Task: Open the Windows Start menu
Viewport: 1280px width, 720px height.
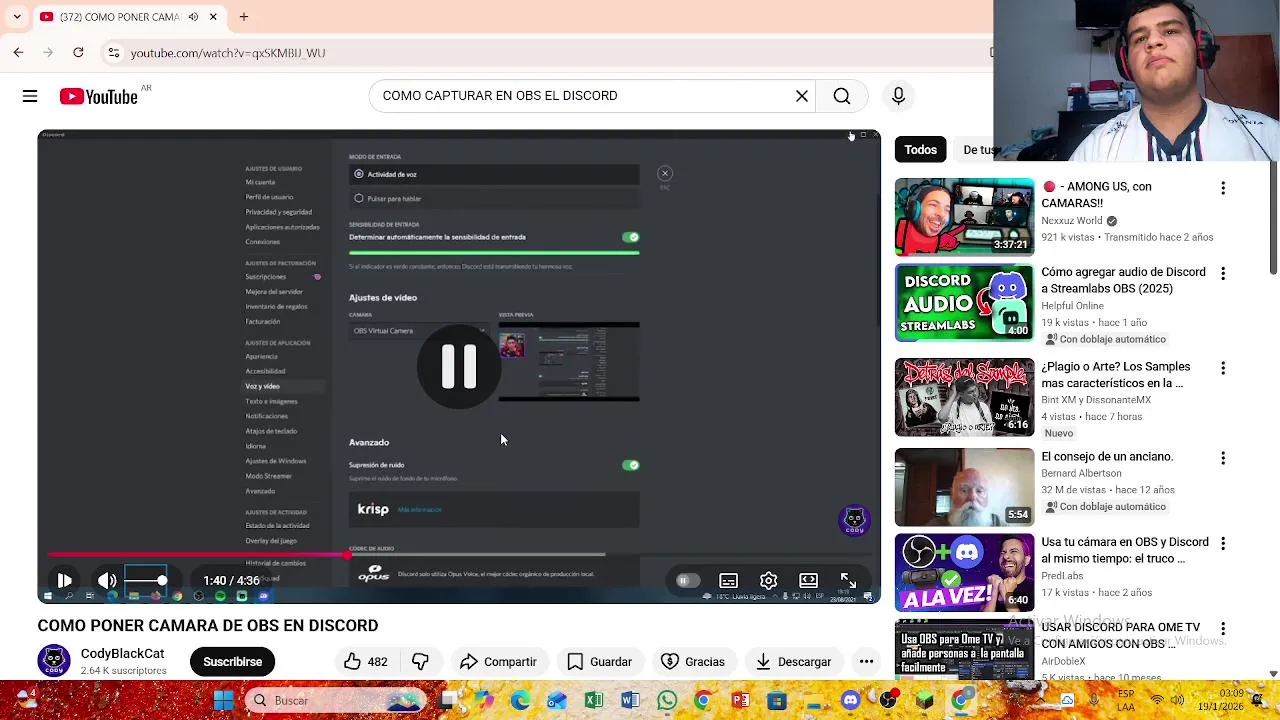Action: pos(223,700)
